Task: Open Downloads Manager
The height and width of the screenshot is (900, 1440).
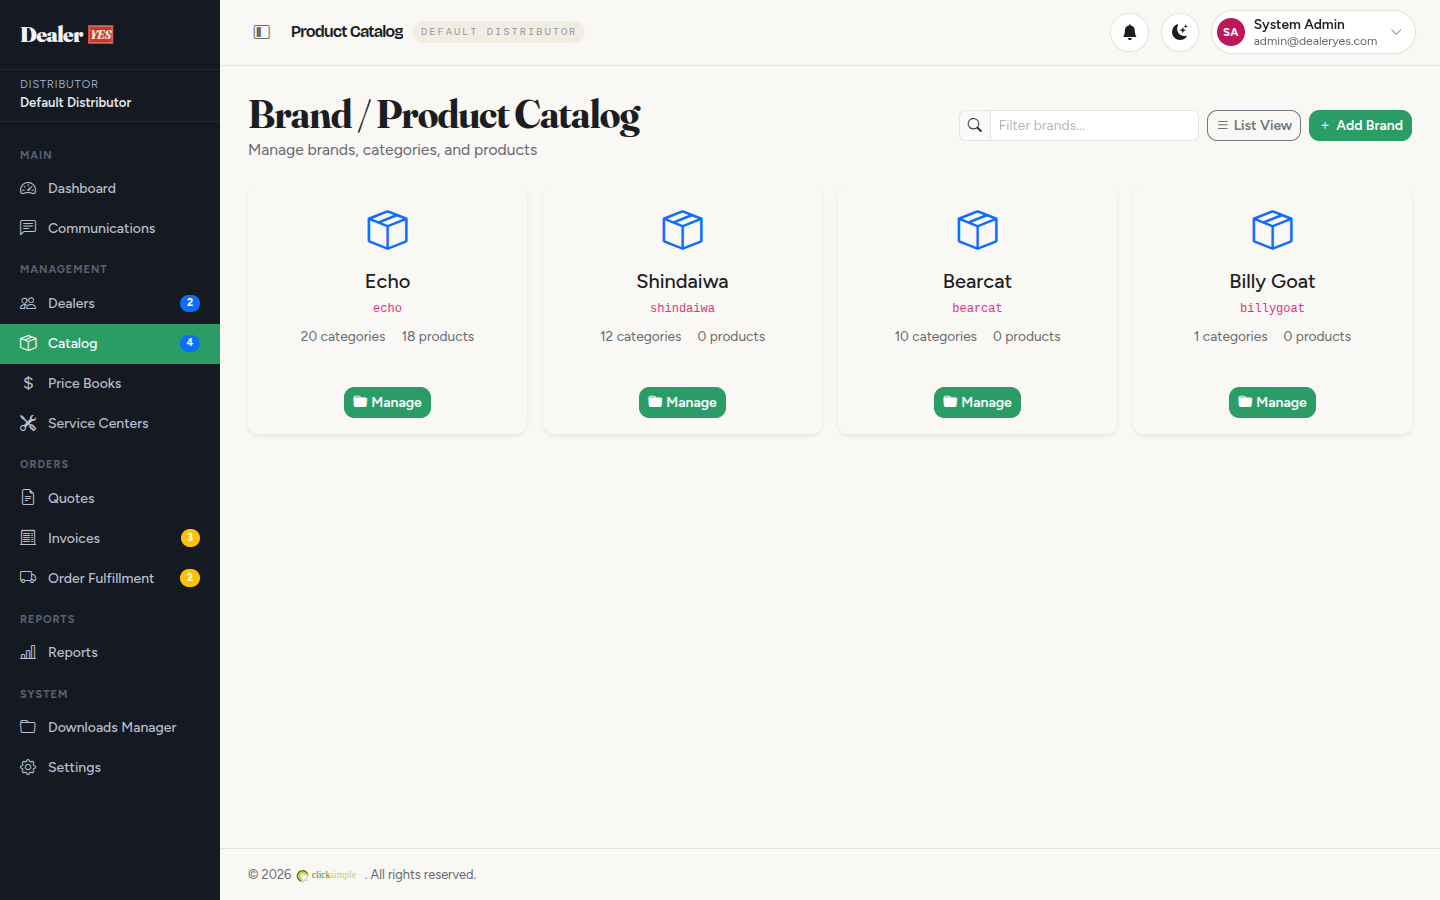Action: [110, 727]
